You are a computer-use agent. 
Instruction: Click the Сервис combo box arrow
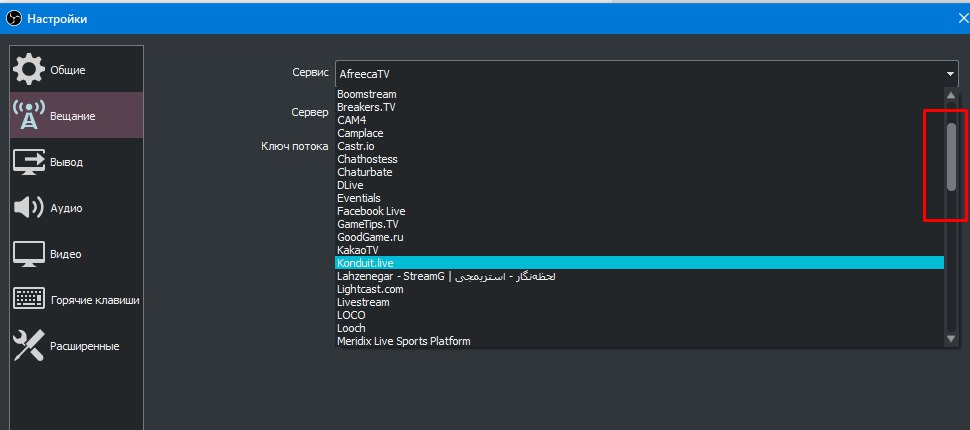pyautogui.click(x=950, y=74)
